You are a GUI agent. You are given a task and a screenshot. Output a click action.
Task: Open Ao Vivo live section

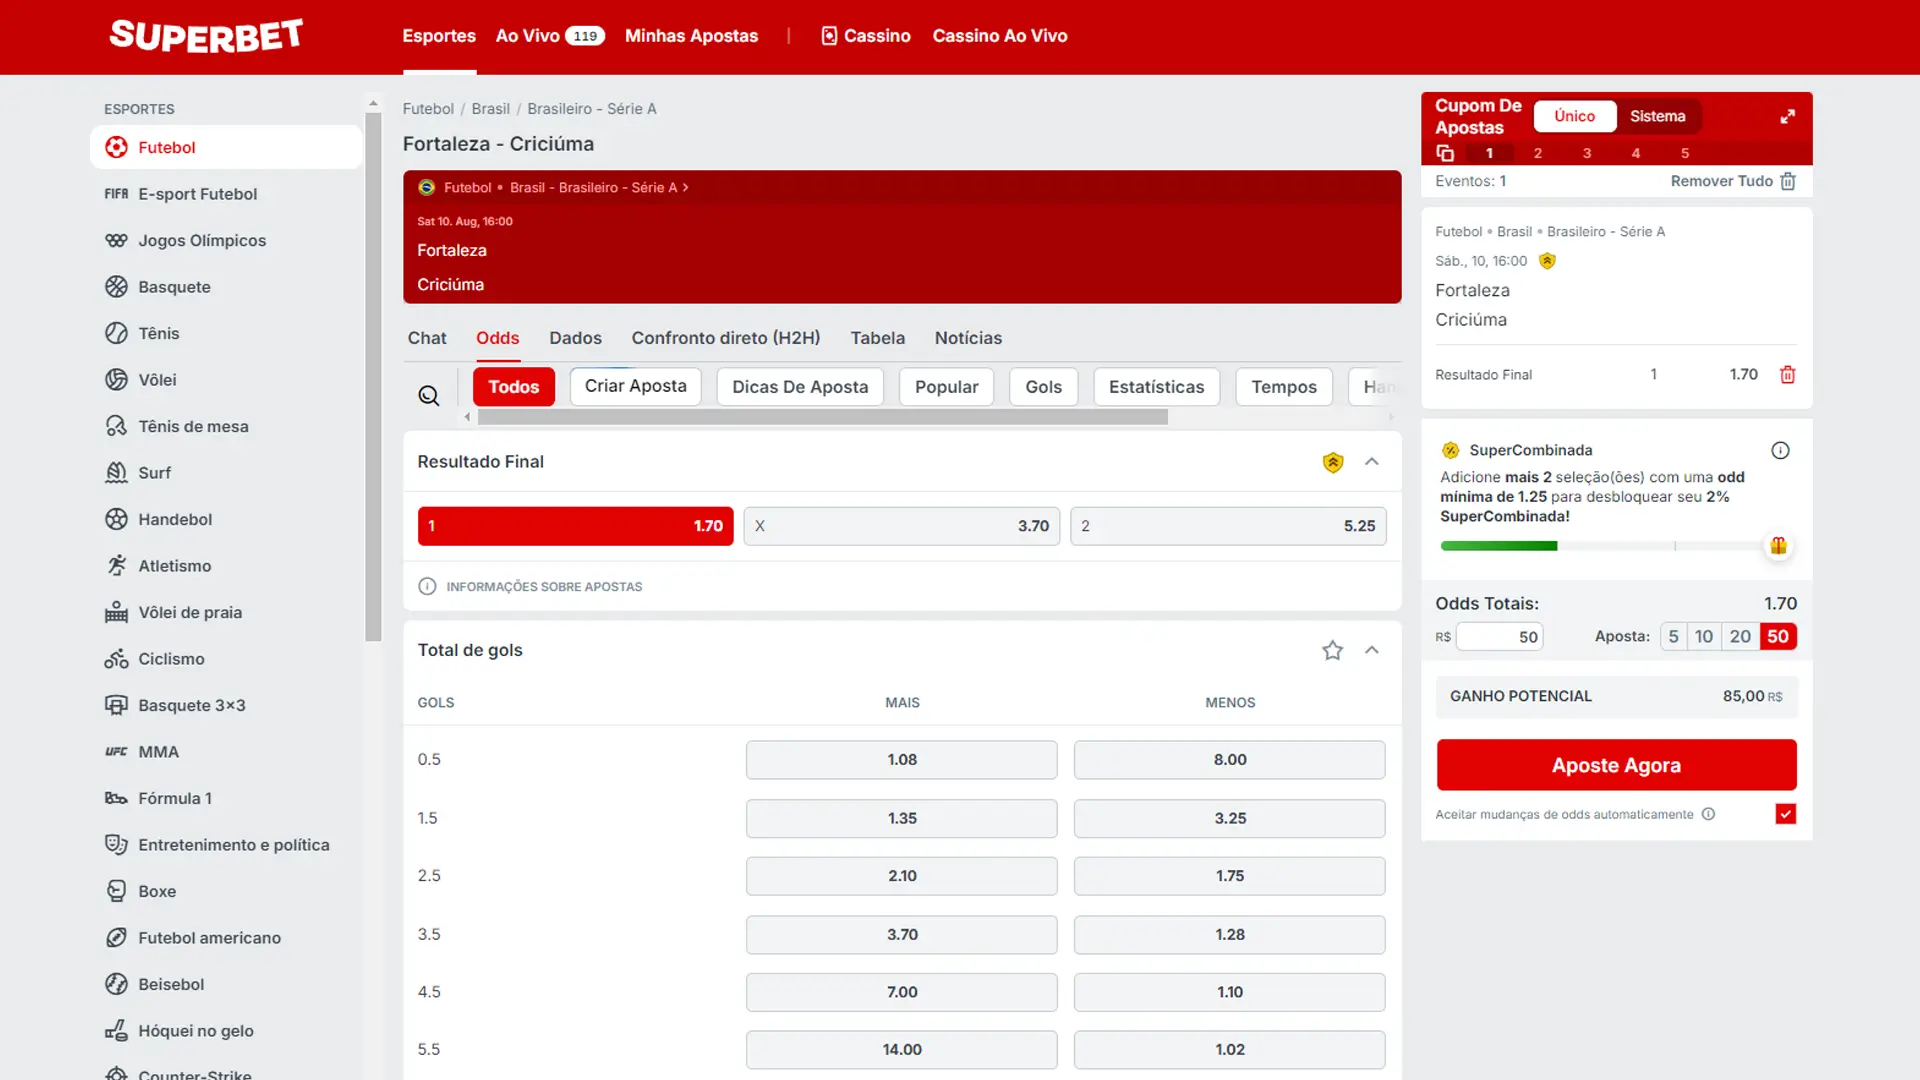click(x=550, y=36)
